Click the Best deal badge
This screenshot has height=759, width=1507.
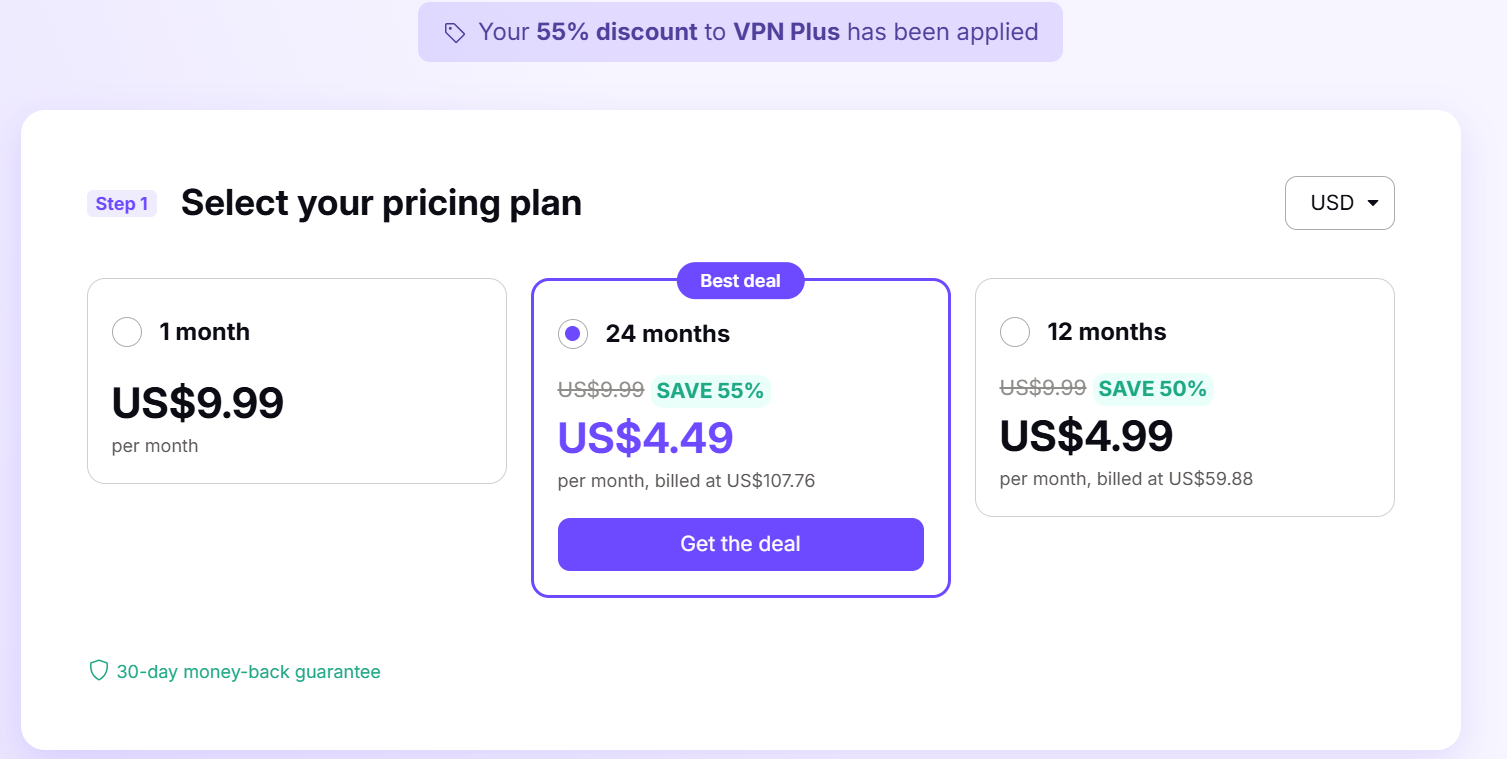click(x=740, y=280)
